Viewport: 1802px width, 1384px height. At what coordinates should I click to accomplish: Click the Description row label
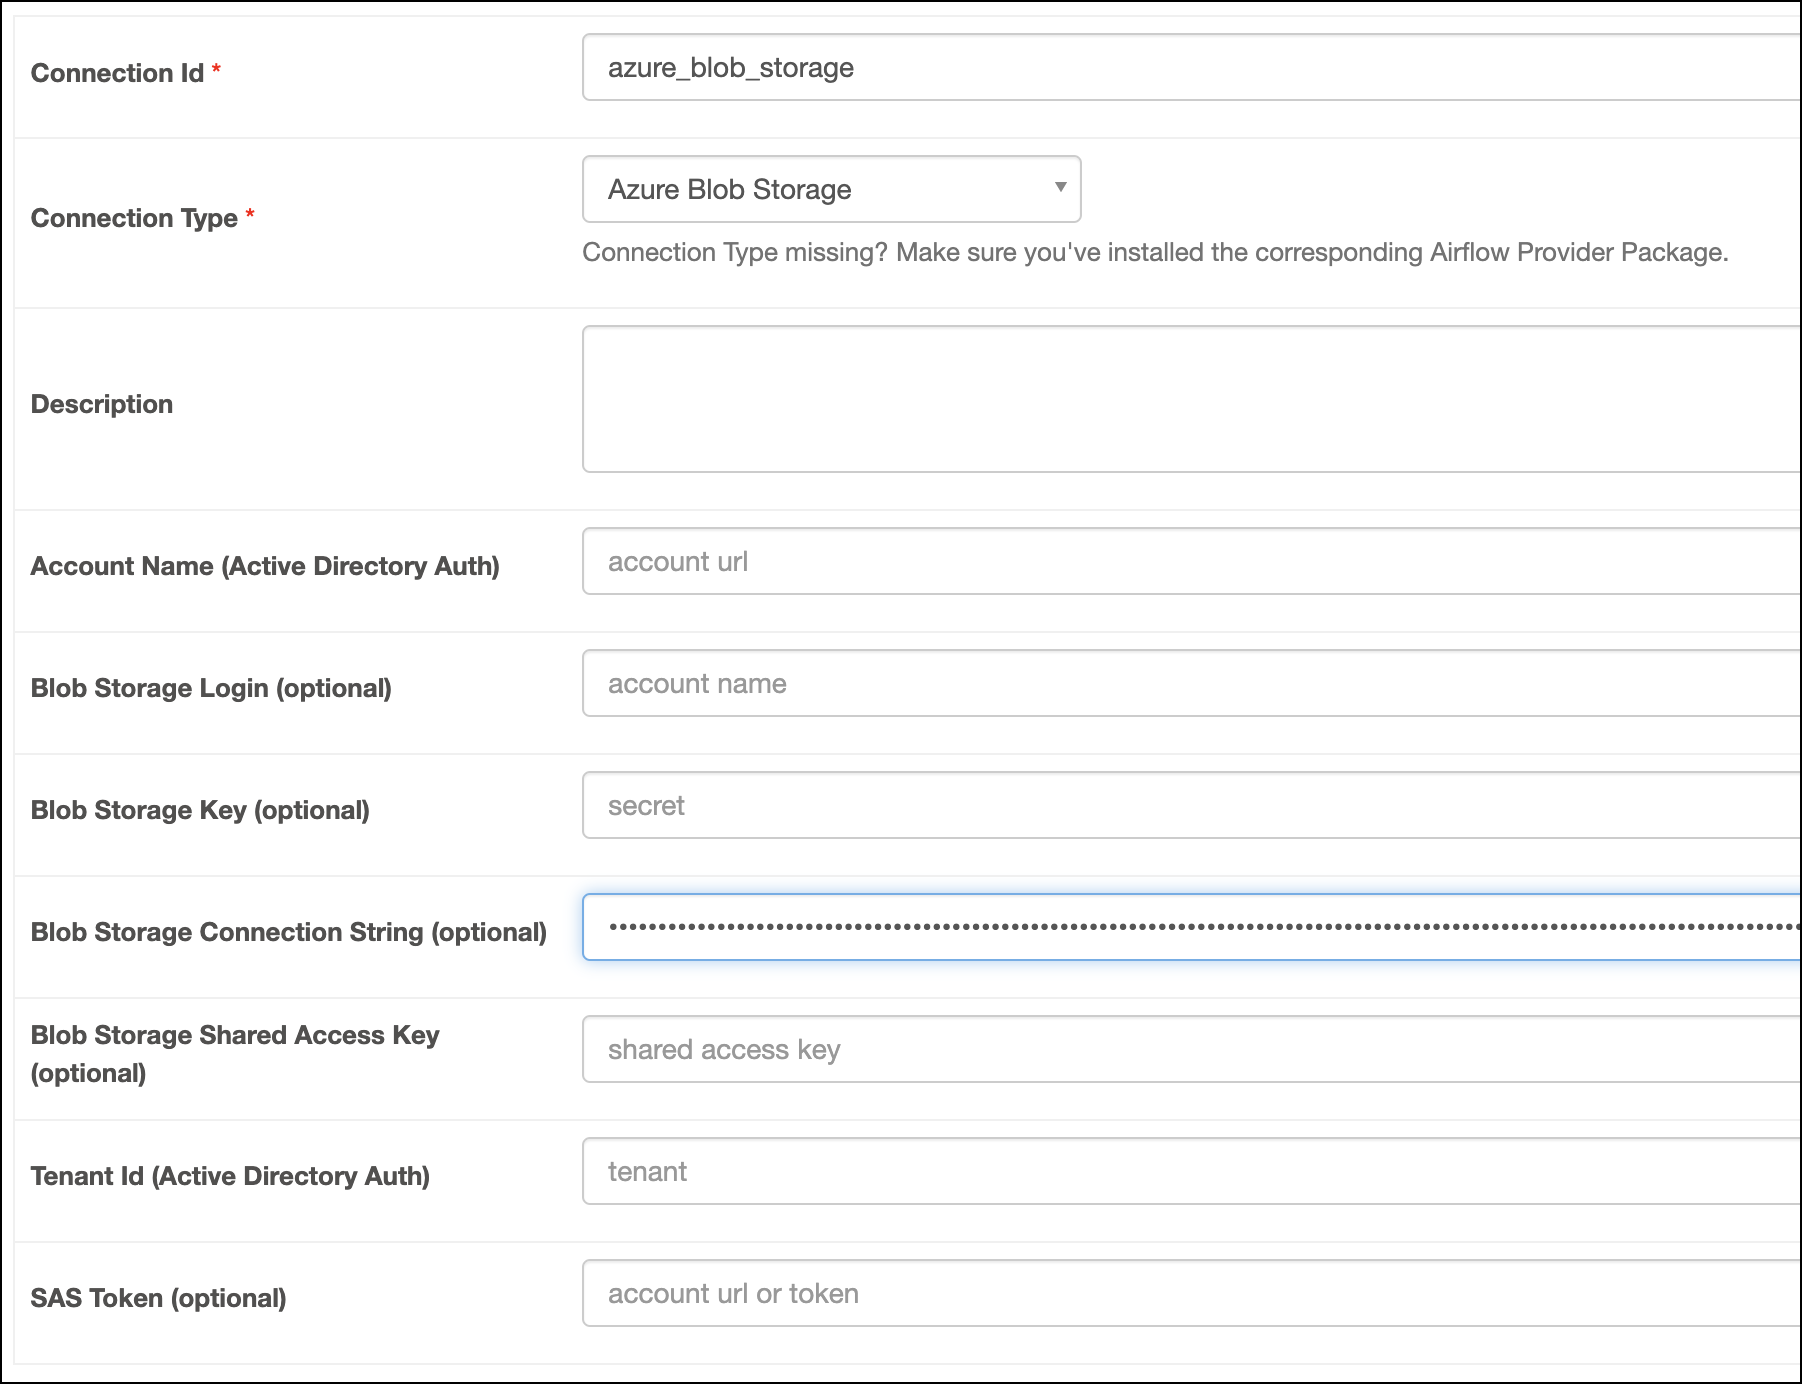(x=102, y=403)
